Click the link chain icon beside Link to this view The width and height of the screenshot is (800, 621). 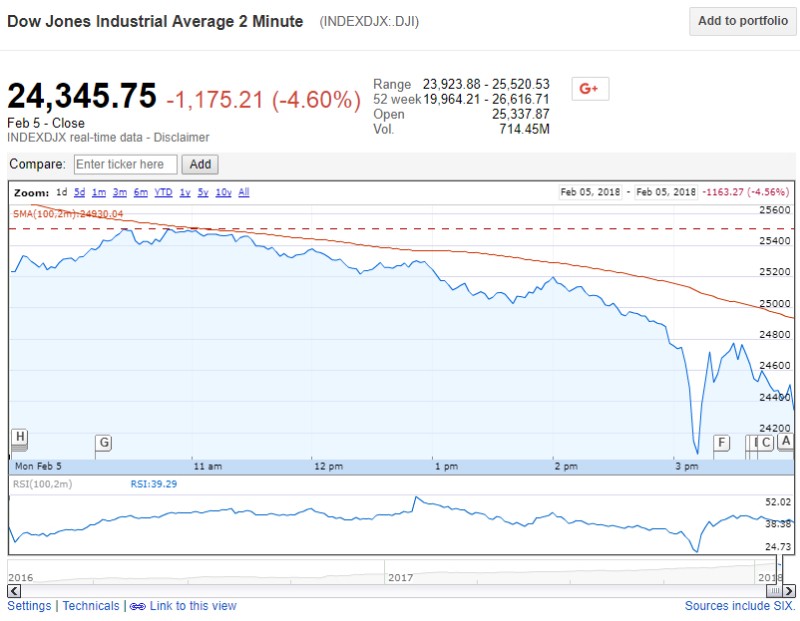[x=137, y=606]
